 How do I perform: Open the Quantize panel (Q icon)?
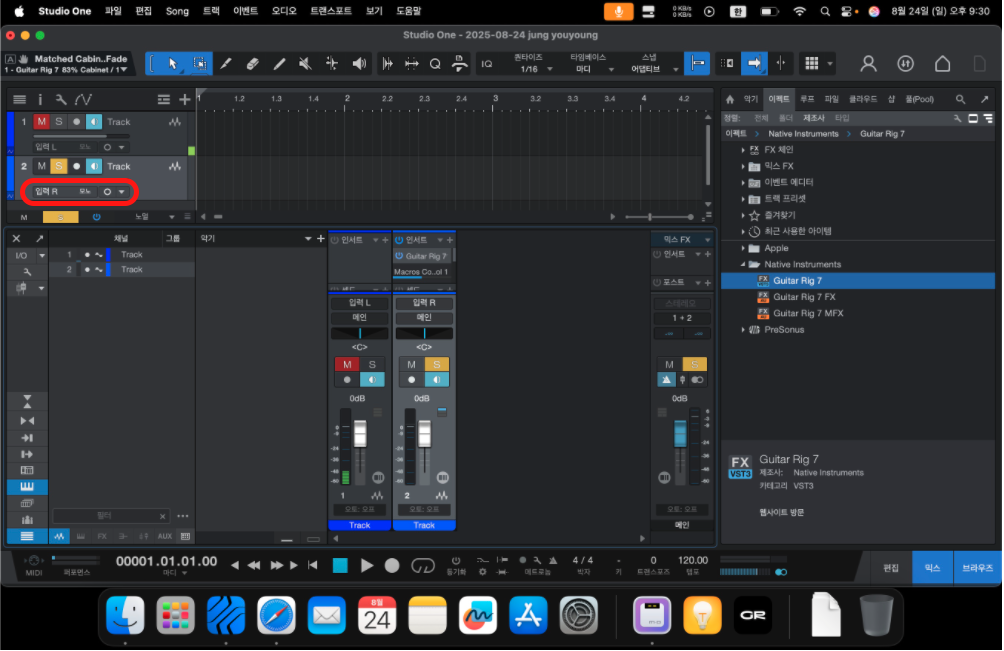coord(435,63)
